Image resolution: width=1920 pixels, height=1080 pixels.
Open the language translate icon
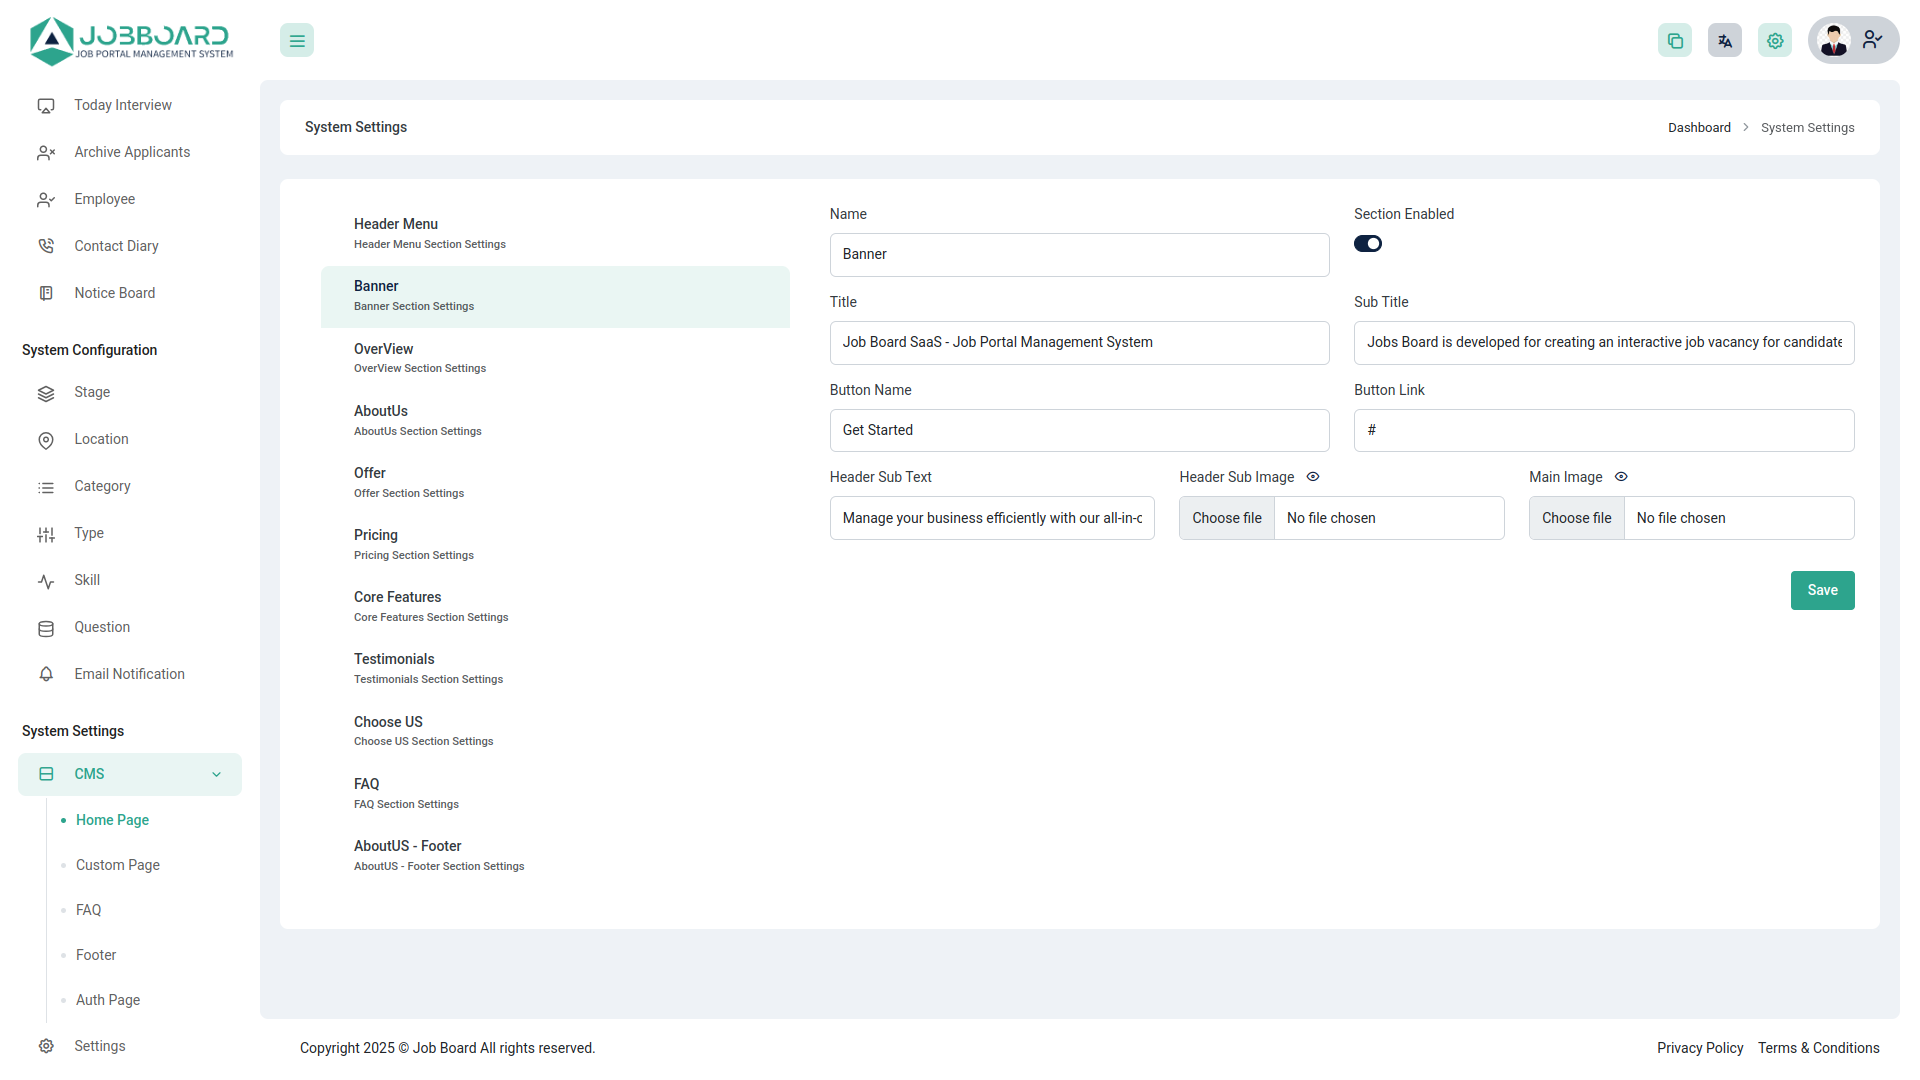[1725, 41]
